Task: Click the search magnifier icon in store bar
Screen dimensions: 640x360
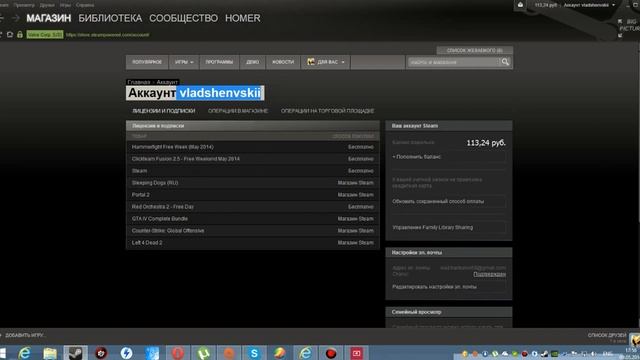Action: [x=505, y=62]
